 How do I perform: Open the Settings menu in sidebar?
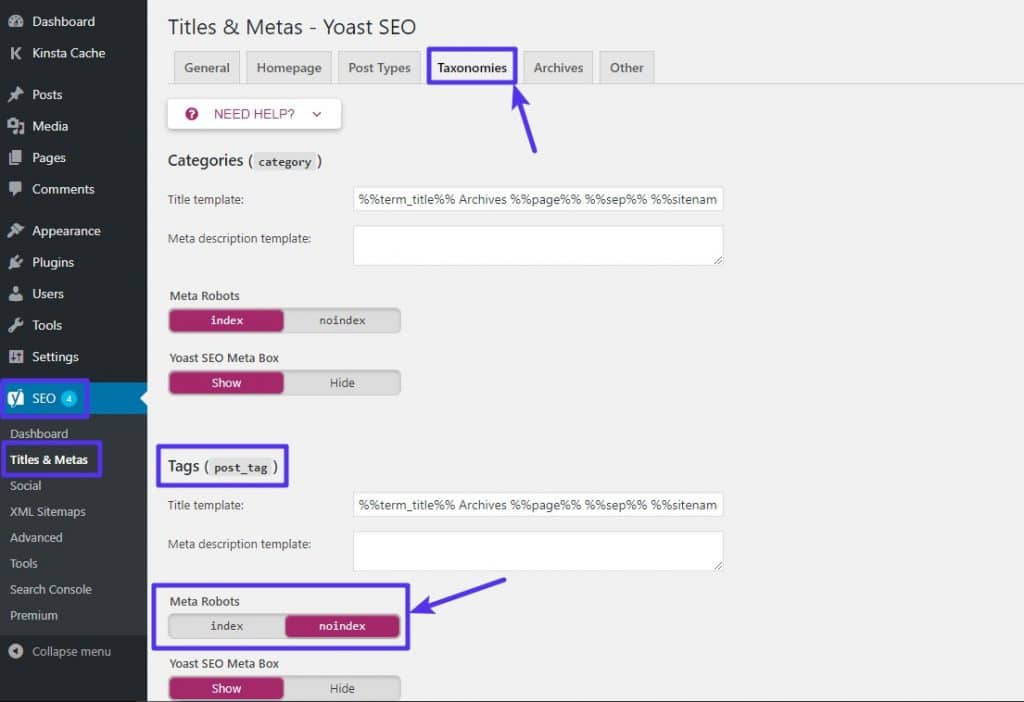click(x=14, y=357)
